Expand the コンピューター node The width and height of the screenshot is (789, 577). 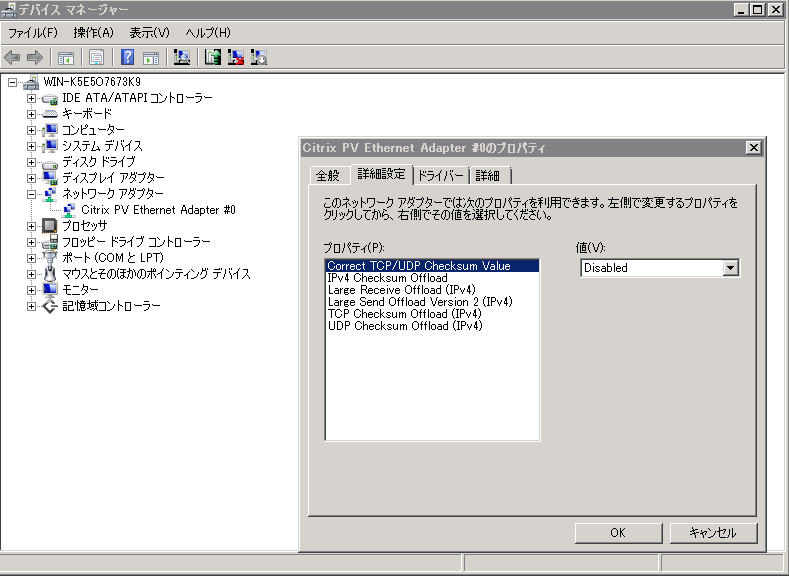pos(31,130)
